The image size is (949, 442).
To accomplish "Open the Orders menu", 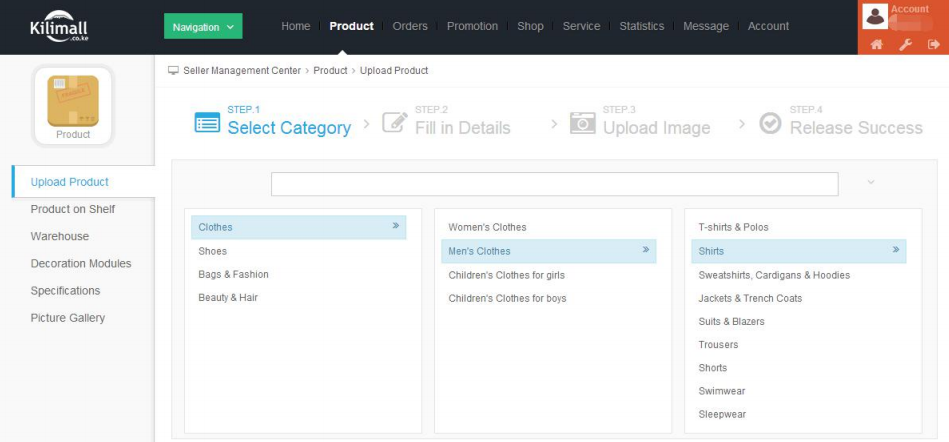I will (410, 26).
